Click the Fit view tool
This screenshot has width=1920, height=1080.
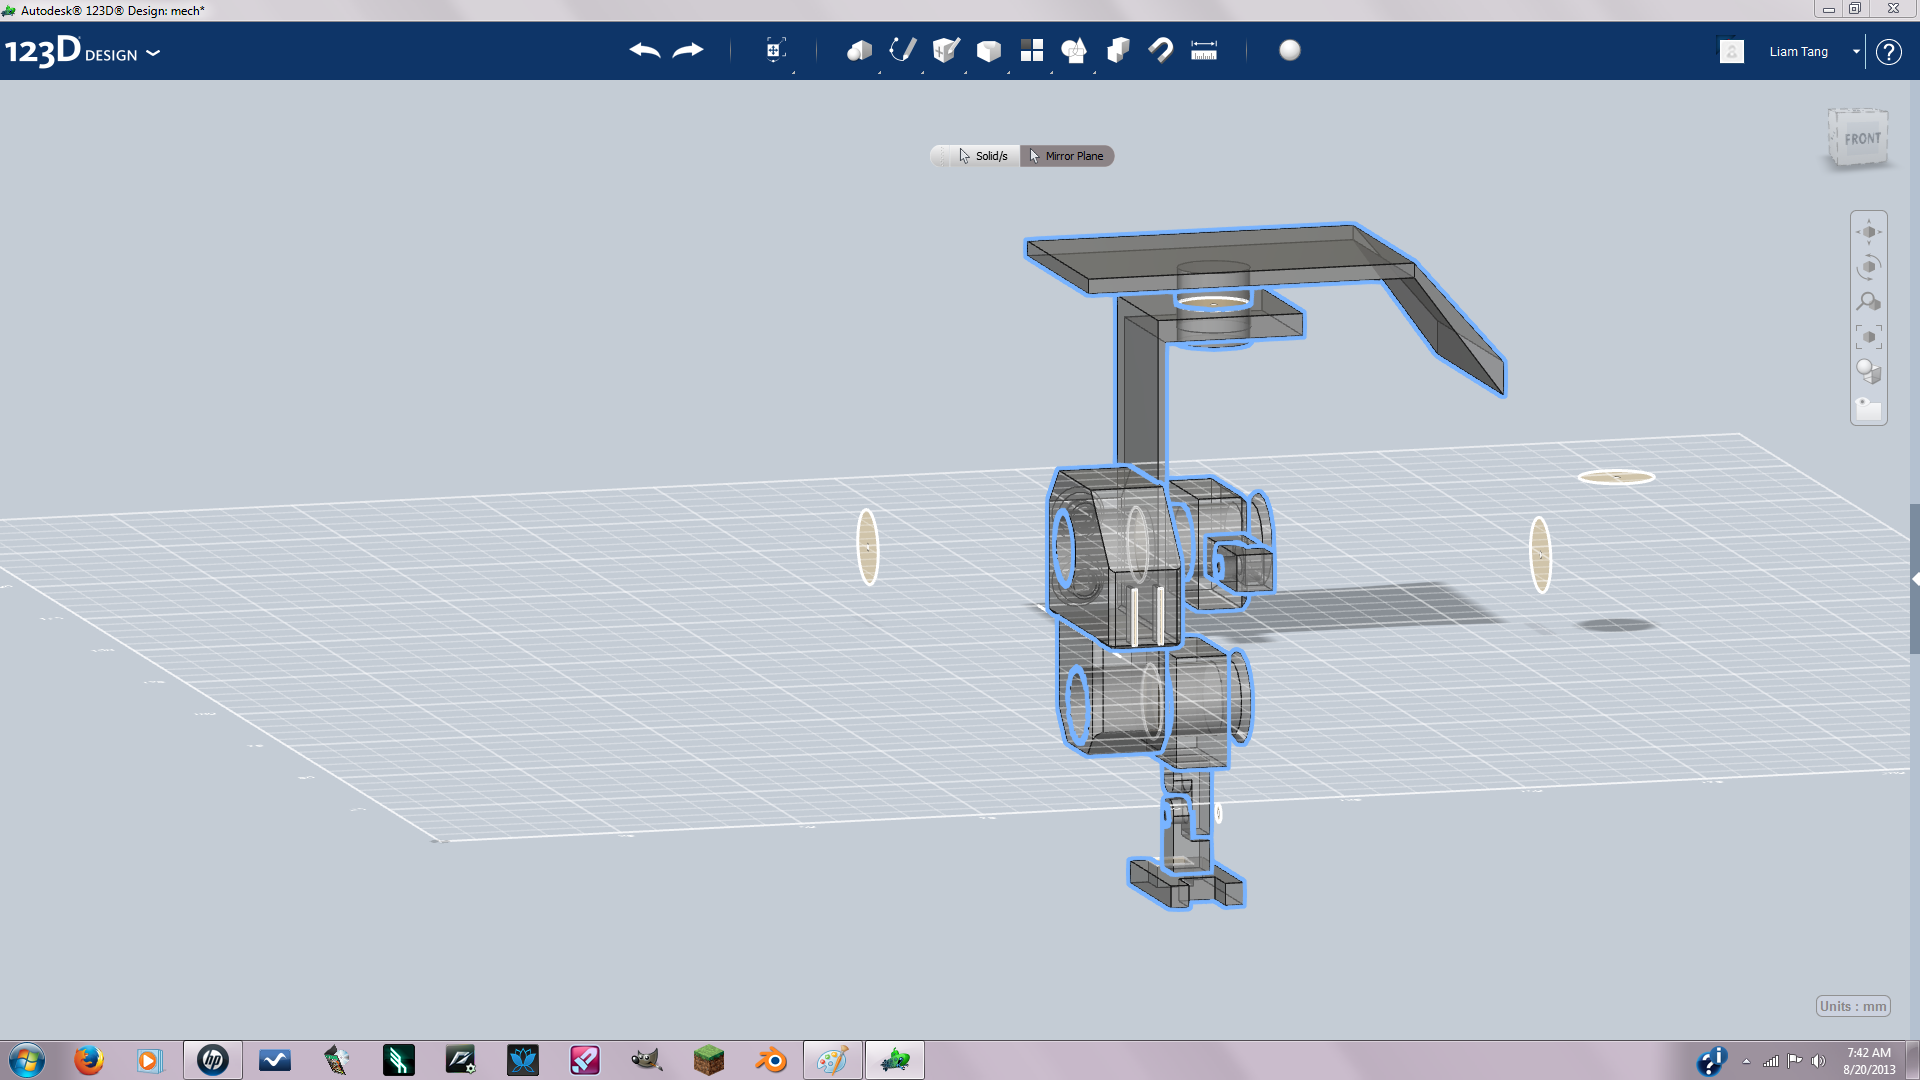pos(1869,337)
